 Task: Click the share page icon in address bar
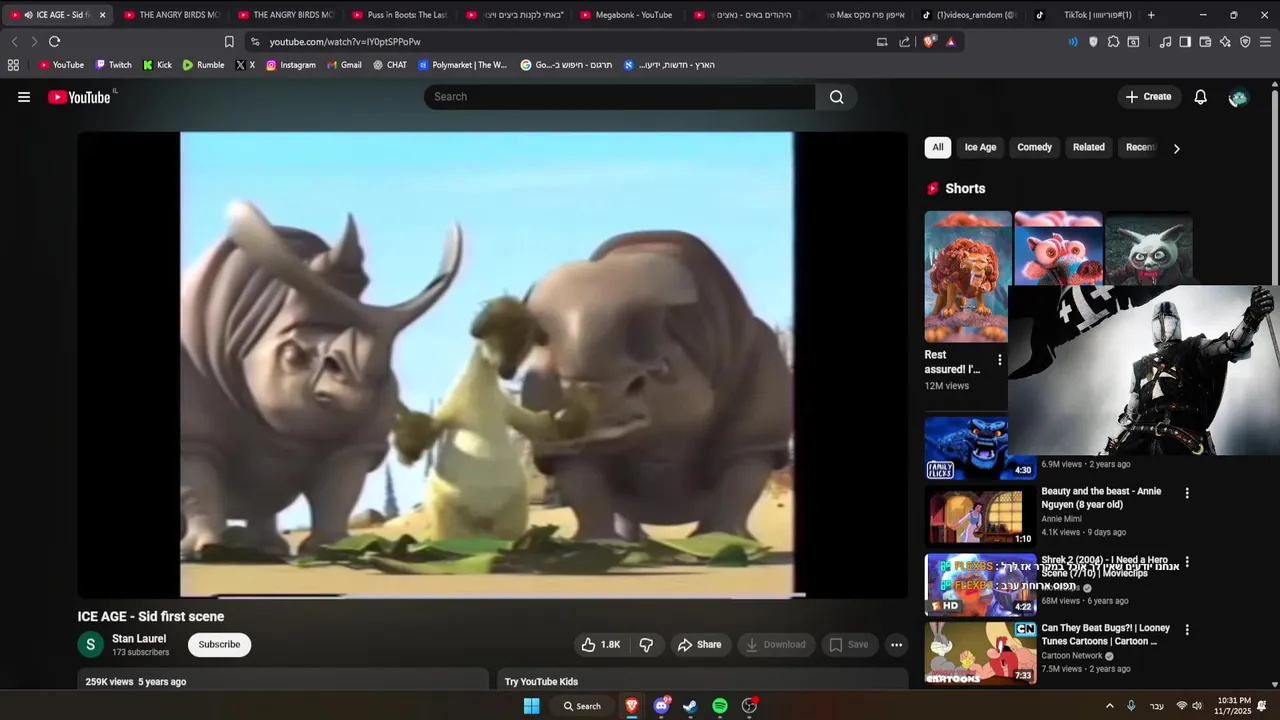[905, 42]
